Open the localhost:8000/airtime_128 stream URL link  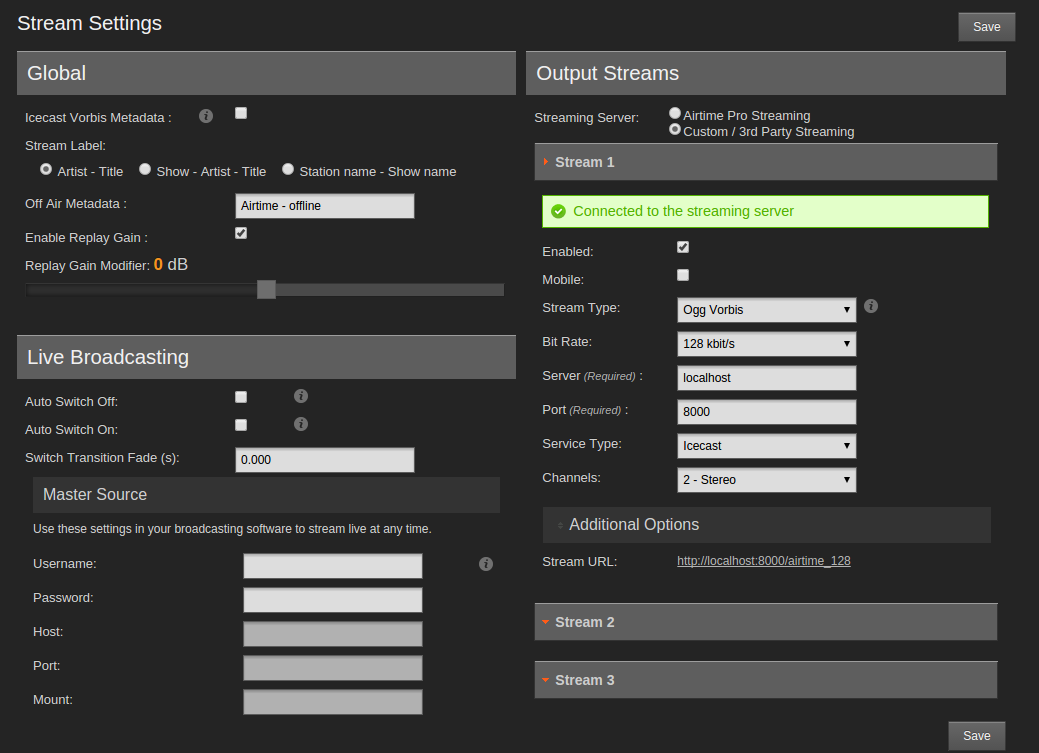click(763, 561)
